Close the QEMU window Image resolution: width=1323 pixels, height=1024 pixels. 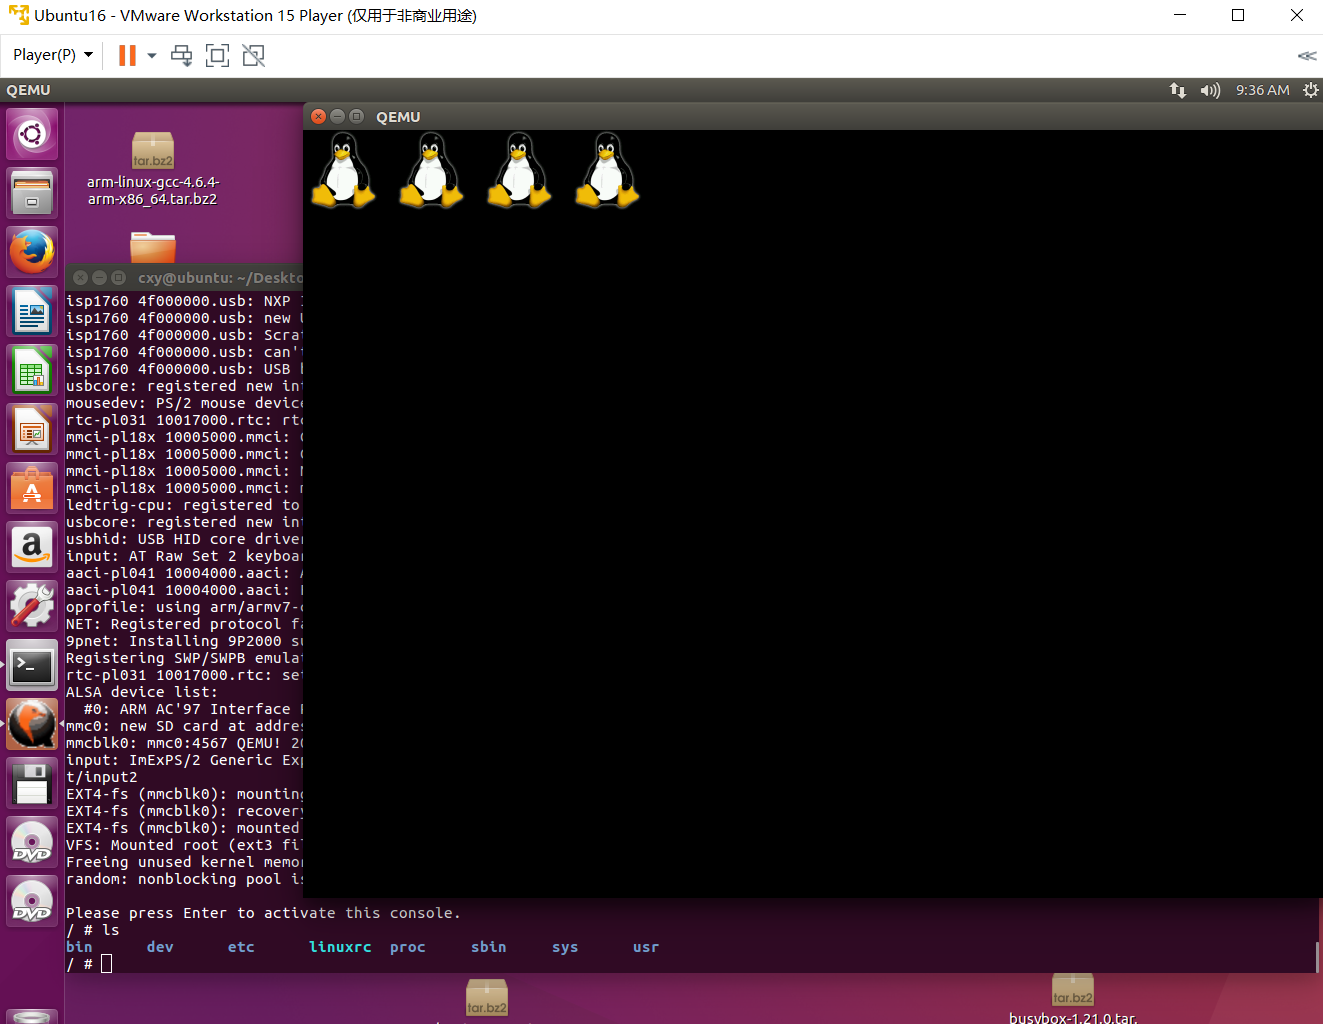[318, 116]
